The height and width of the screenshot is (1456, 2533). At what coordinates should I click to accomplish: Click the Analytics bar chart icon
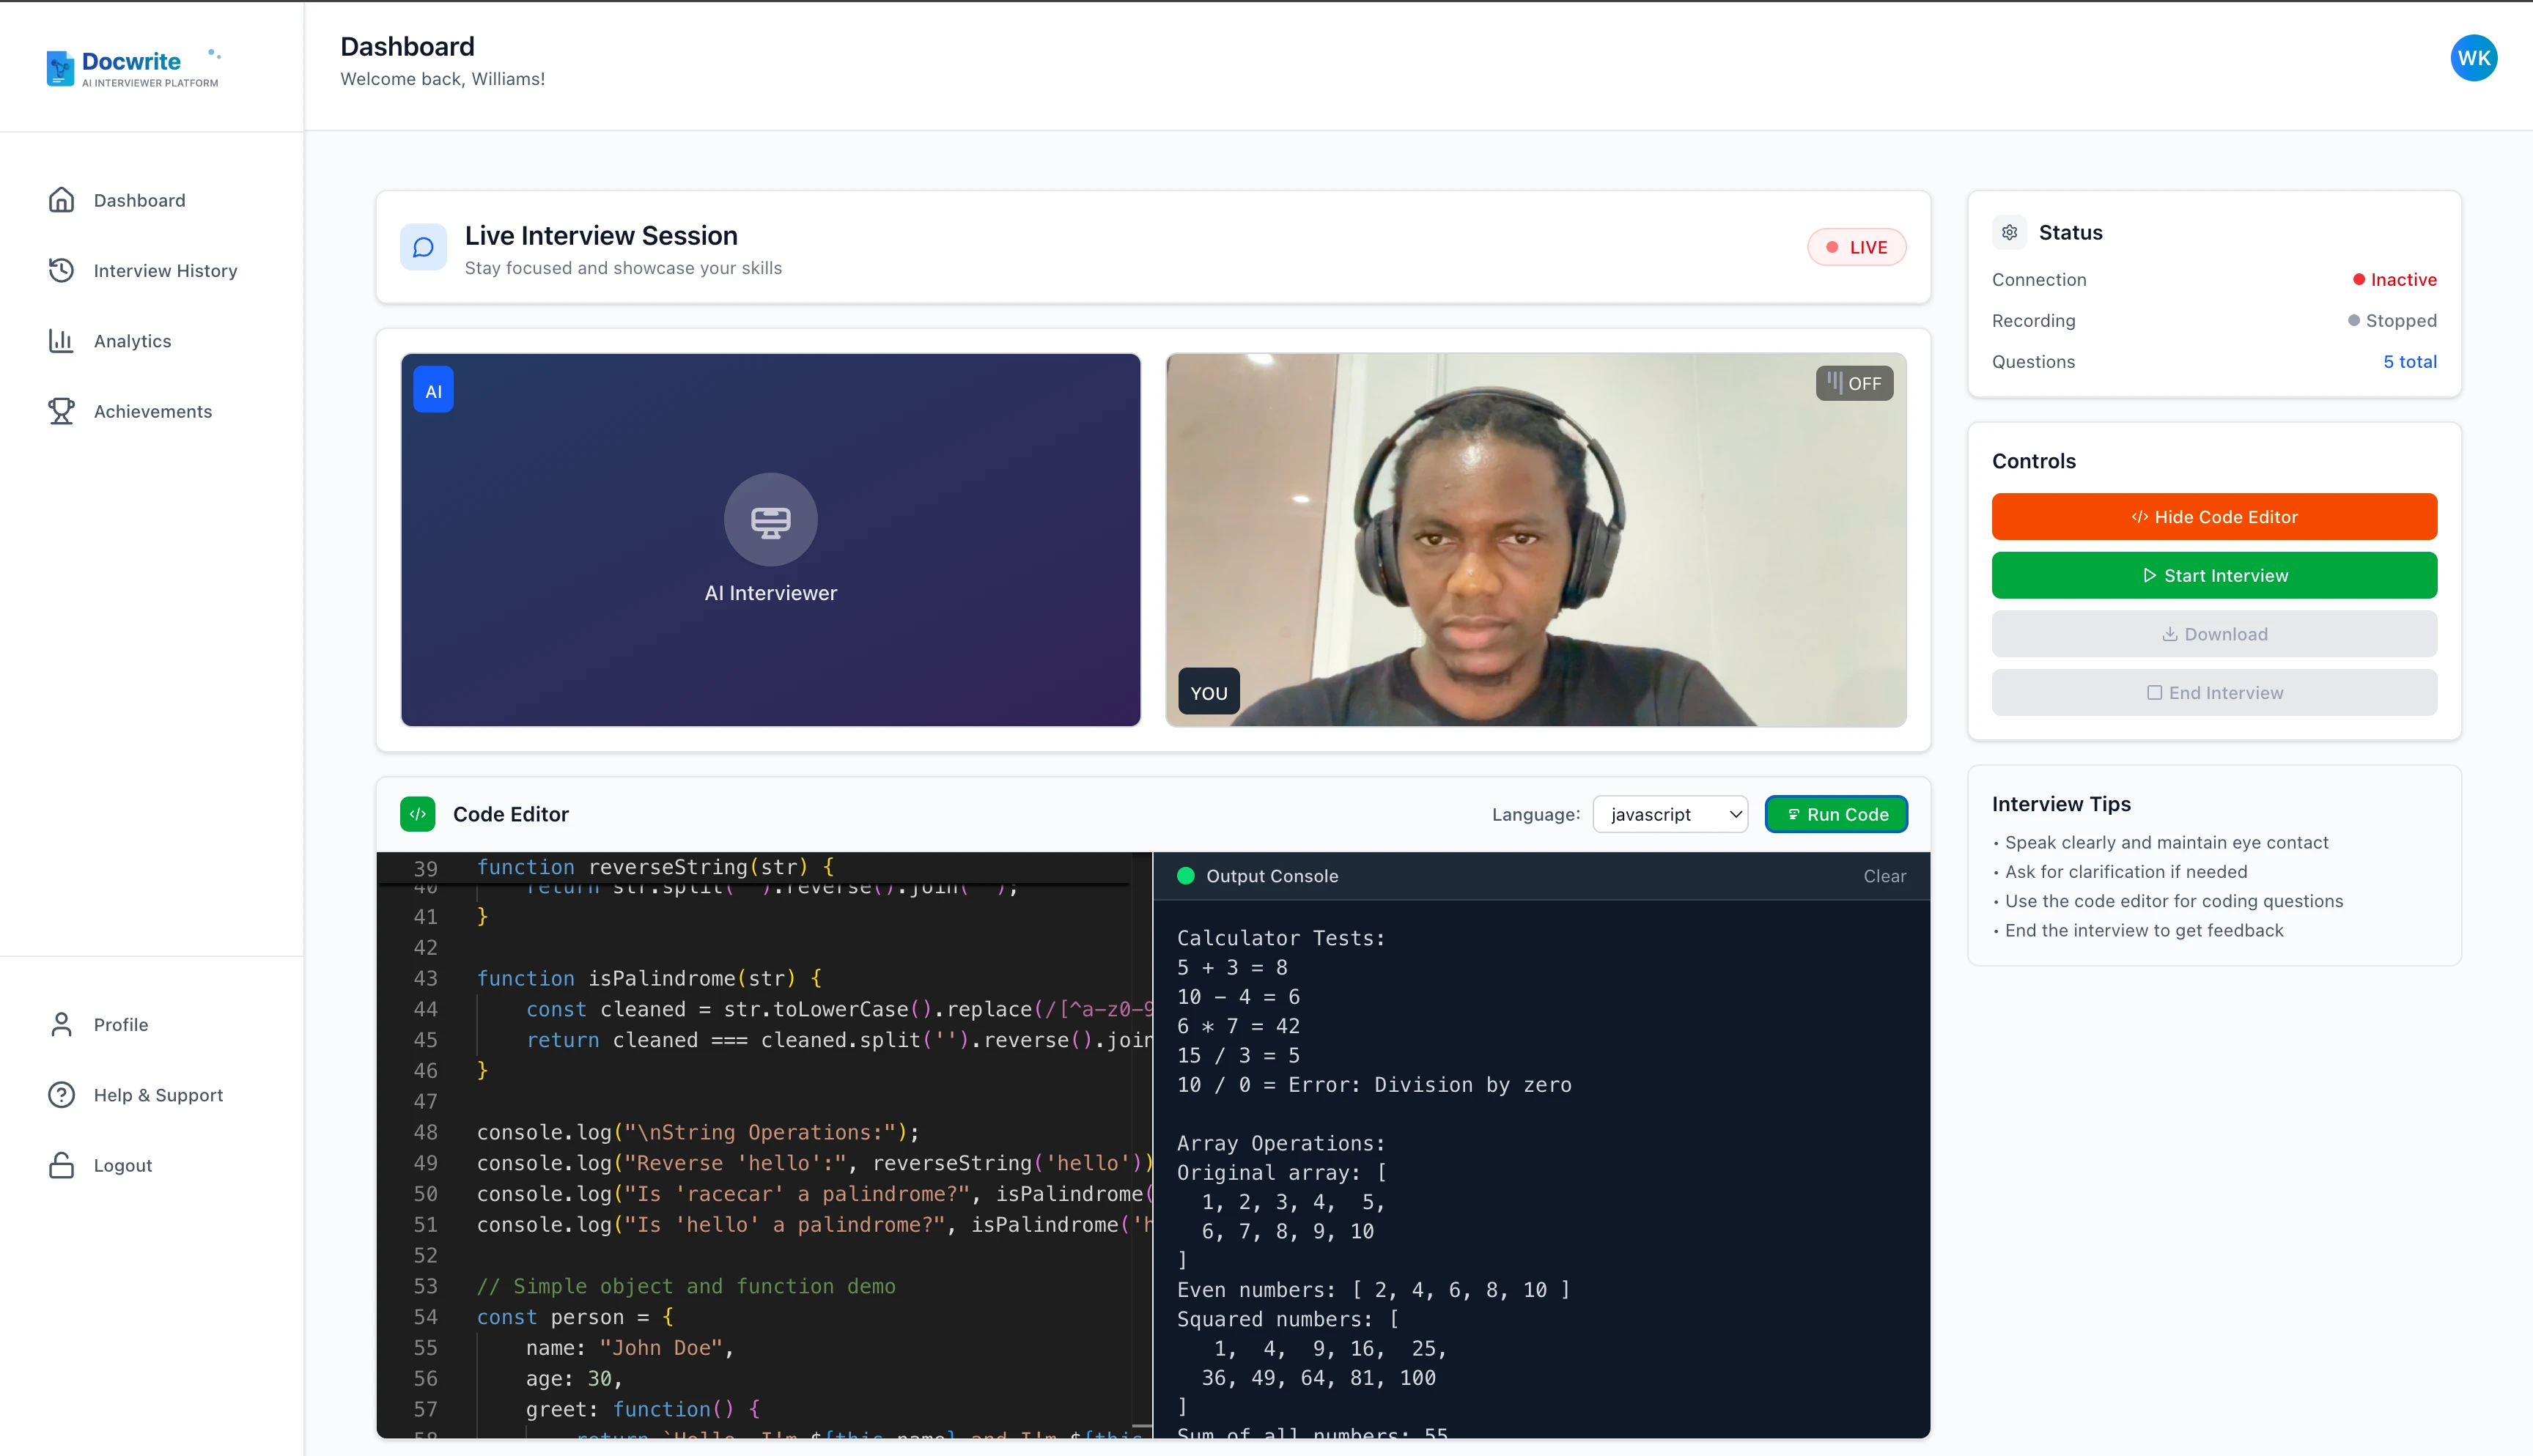[x=61, y=341]
